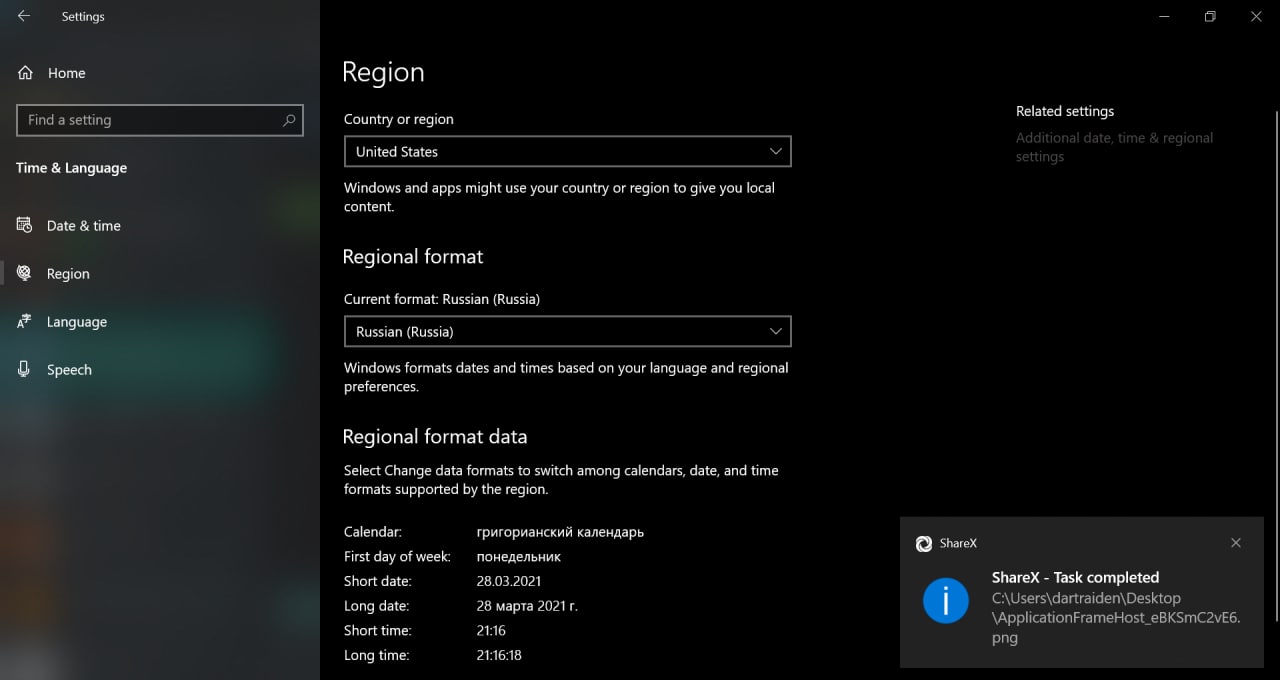
Task: Expand United States dropdown chevron
Action: (776, 151)
